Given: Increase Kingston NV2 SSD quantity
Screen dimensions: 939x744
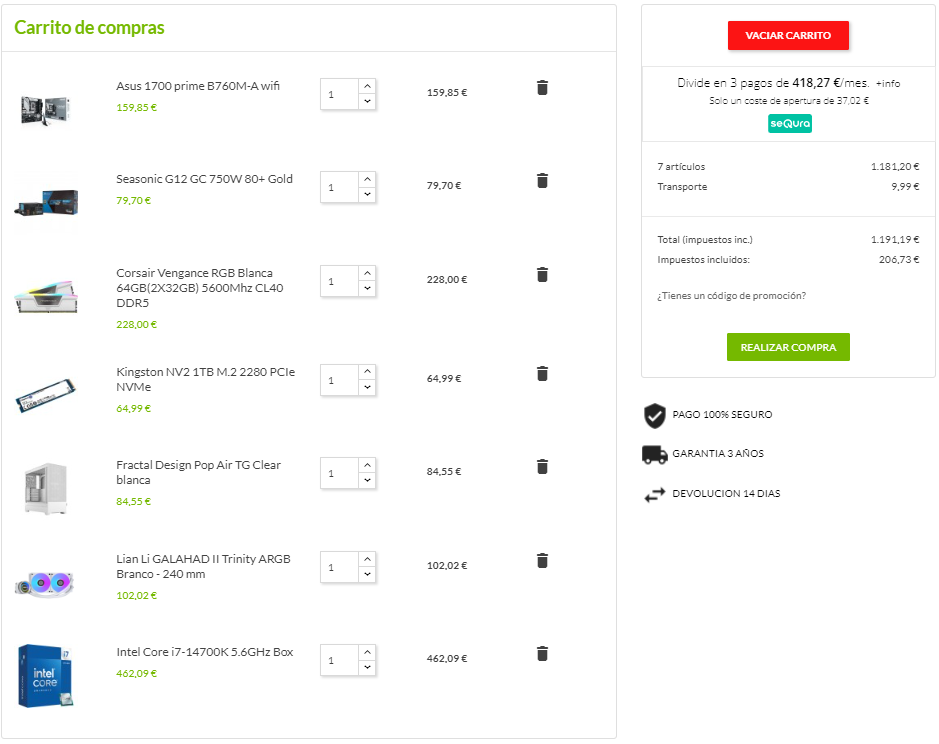Looking at the screenshot, I should [367, 372].
